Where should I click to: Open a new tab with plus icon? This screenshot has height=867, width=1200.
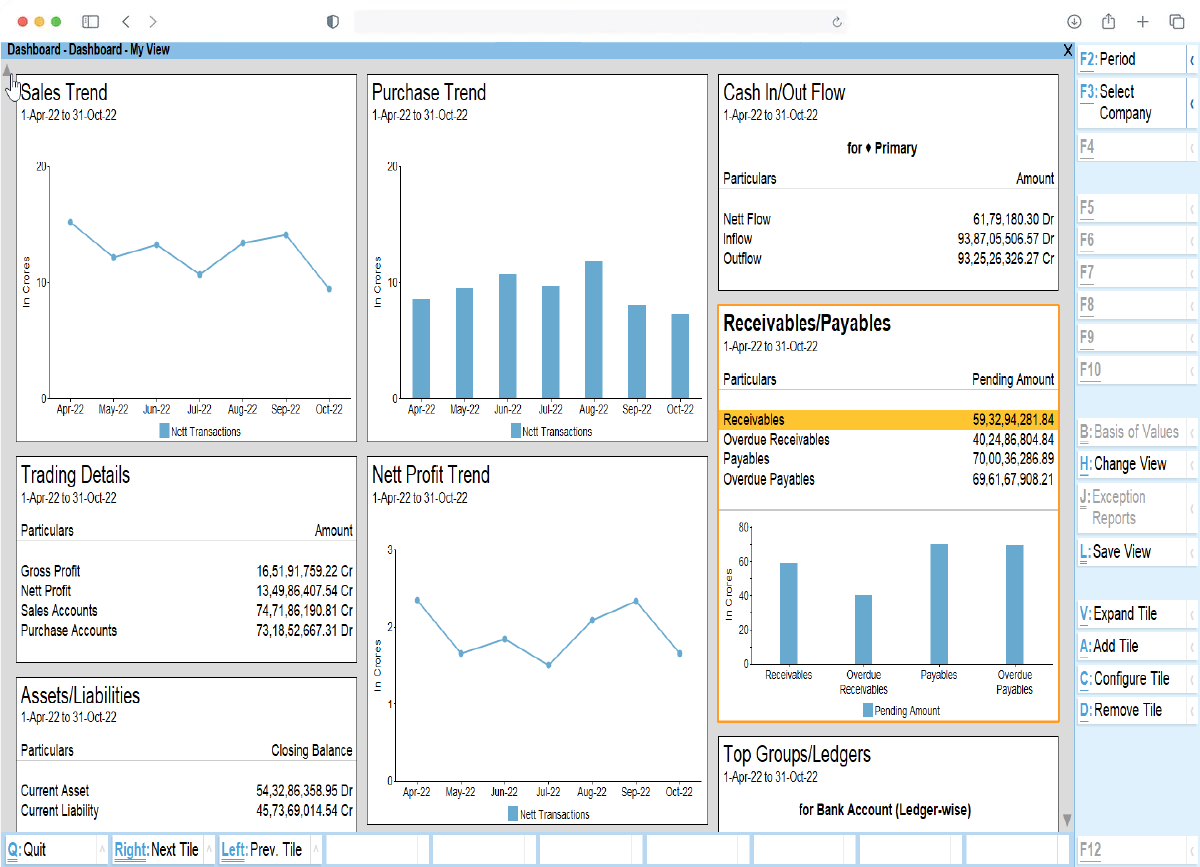(1142, 22)
